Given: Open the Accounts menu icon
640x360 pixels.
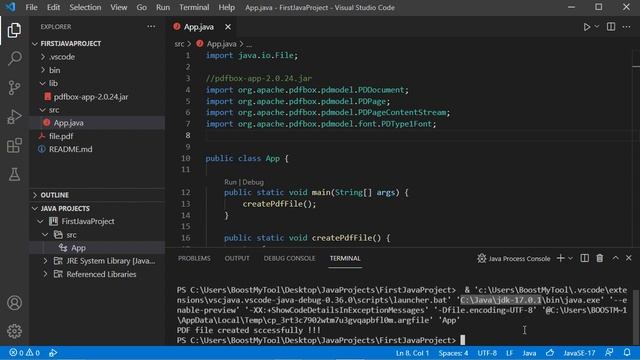Looking at the screenshot, I should (14, 303).
